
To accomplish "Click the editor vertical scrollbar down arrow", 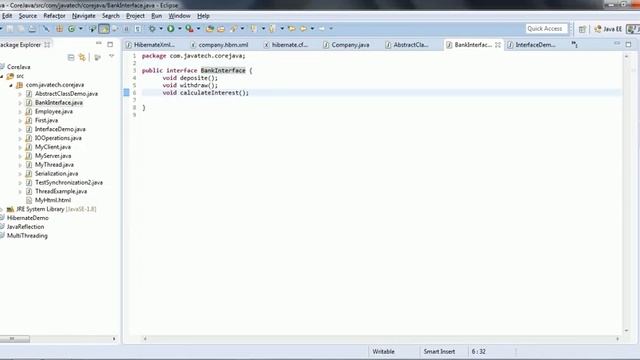I will coord(626,331).
